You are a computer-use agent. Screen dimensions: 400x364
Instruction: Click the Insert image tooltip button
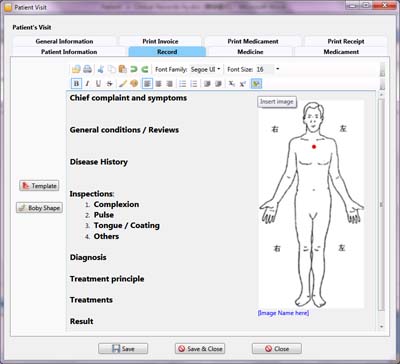(x=277, y=102)
